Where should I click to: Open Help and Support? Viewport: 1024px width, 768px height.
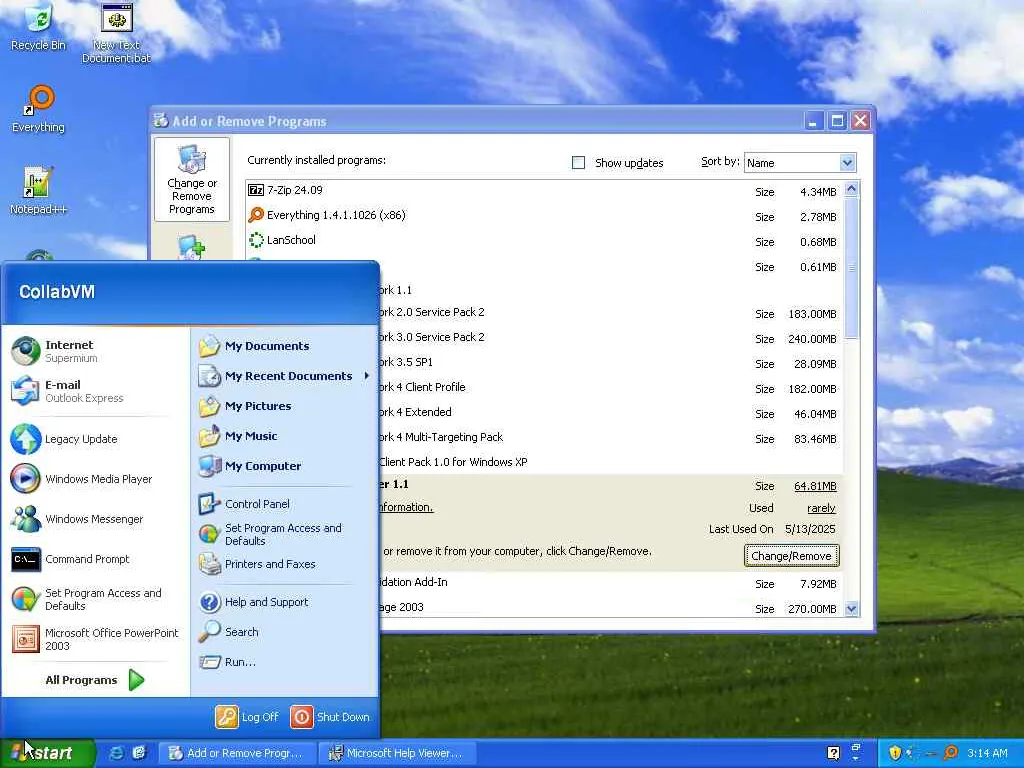coord(285,602)
